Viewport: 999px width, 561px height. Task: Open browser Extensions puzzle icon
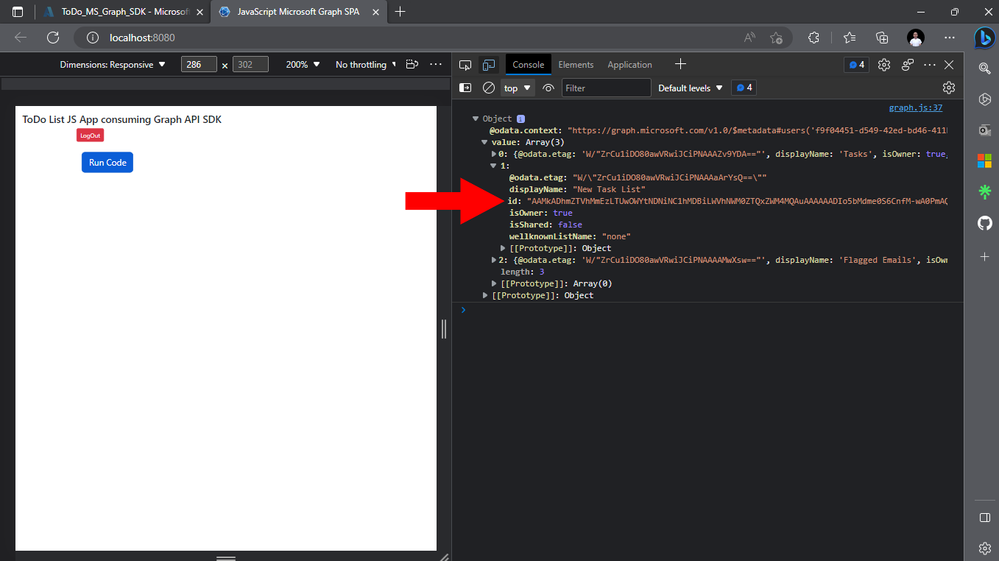(814, 38)
